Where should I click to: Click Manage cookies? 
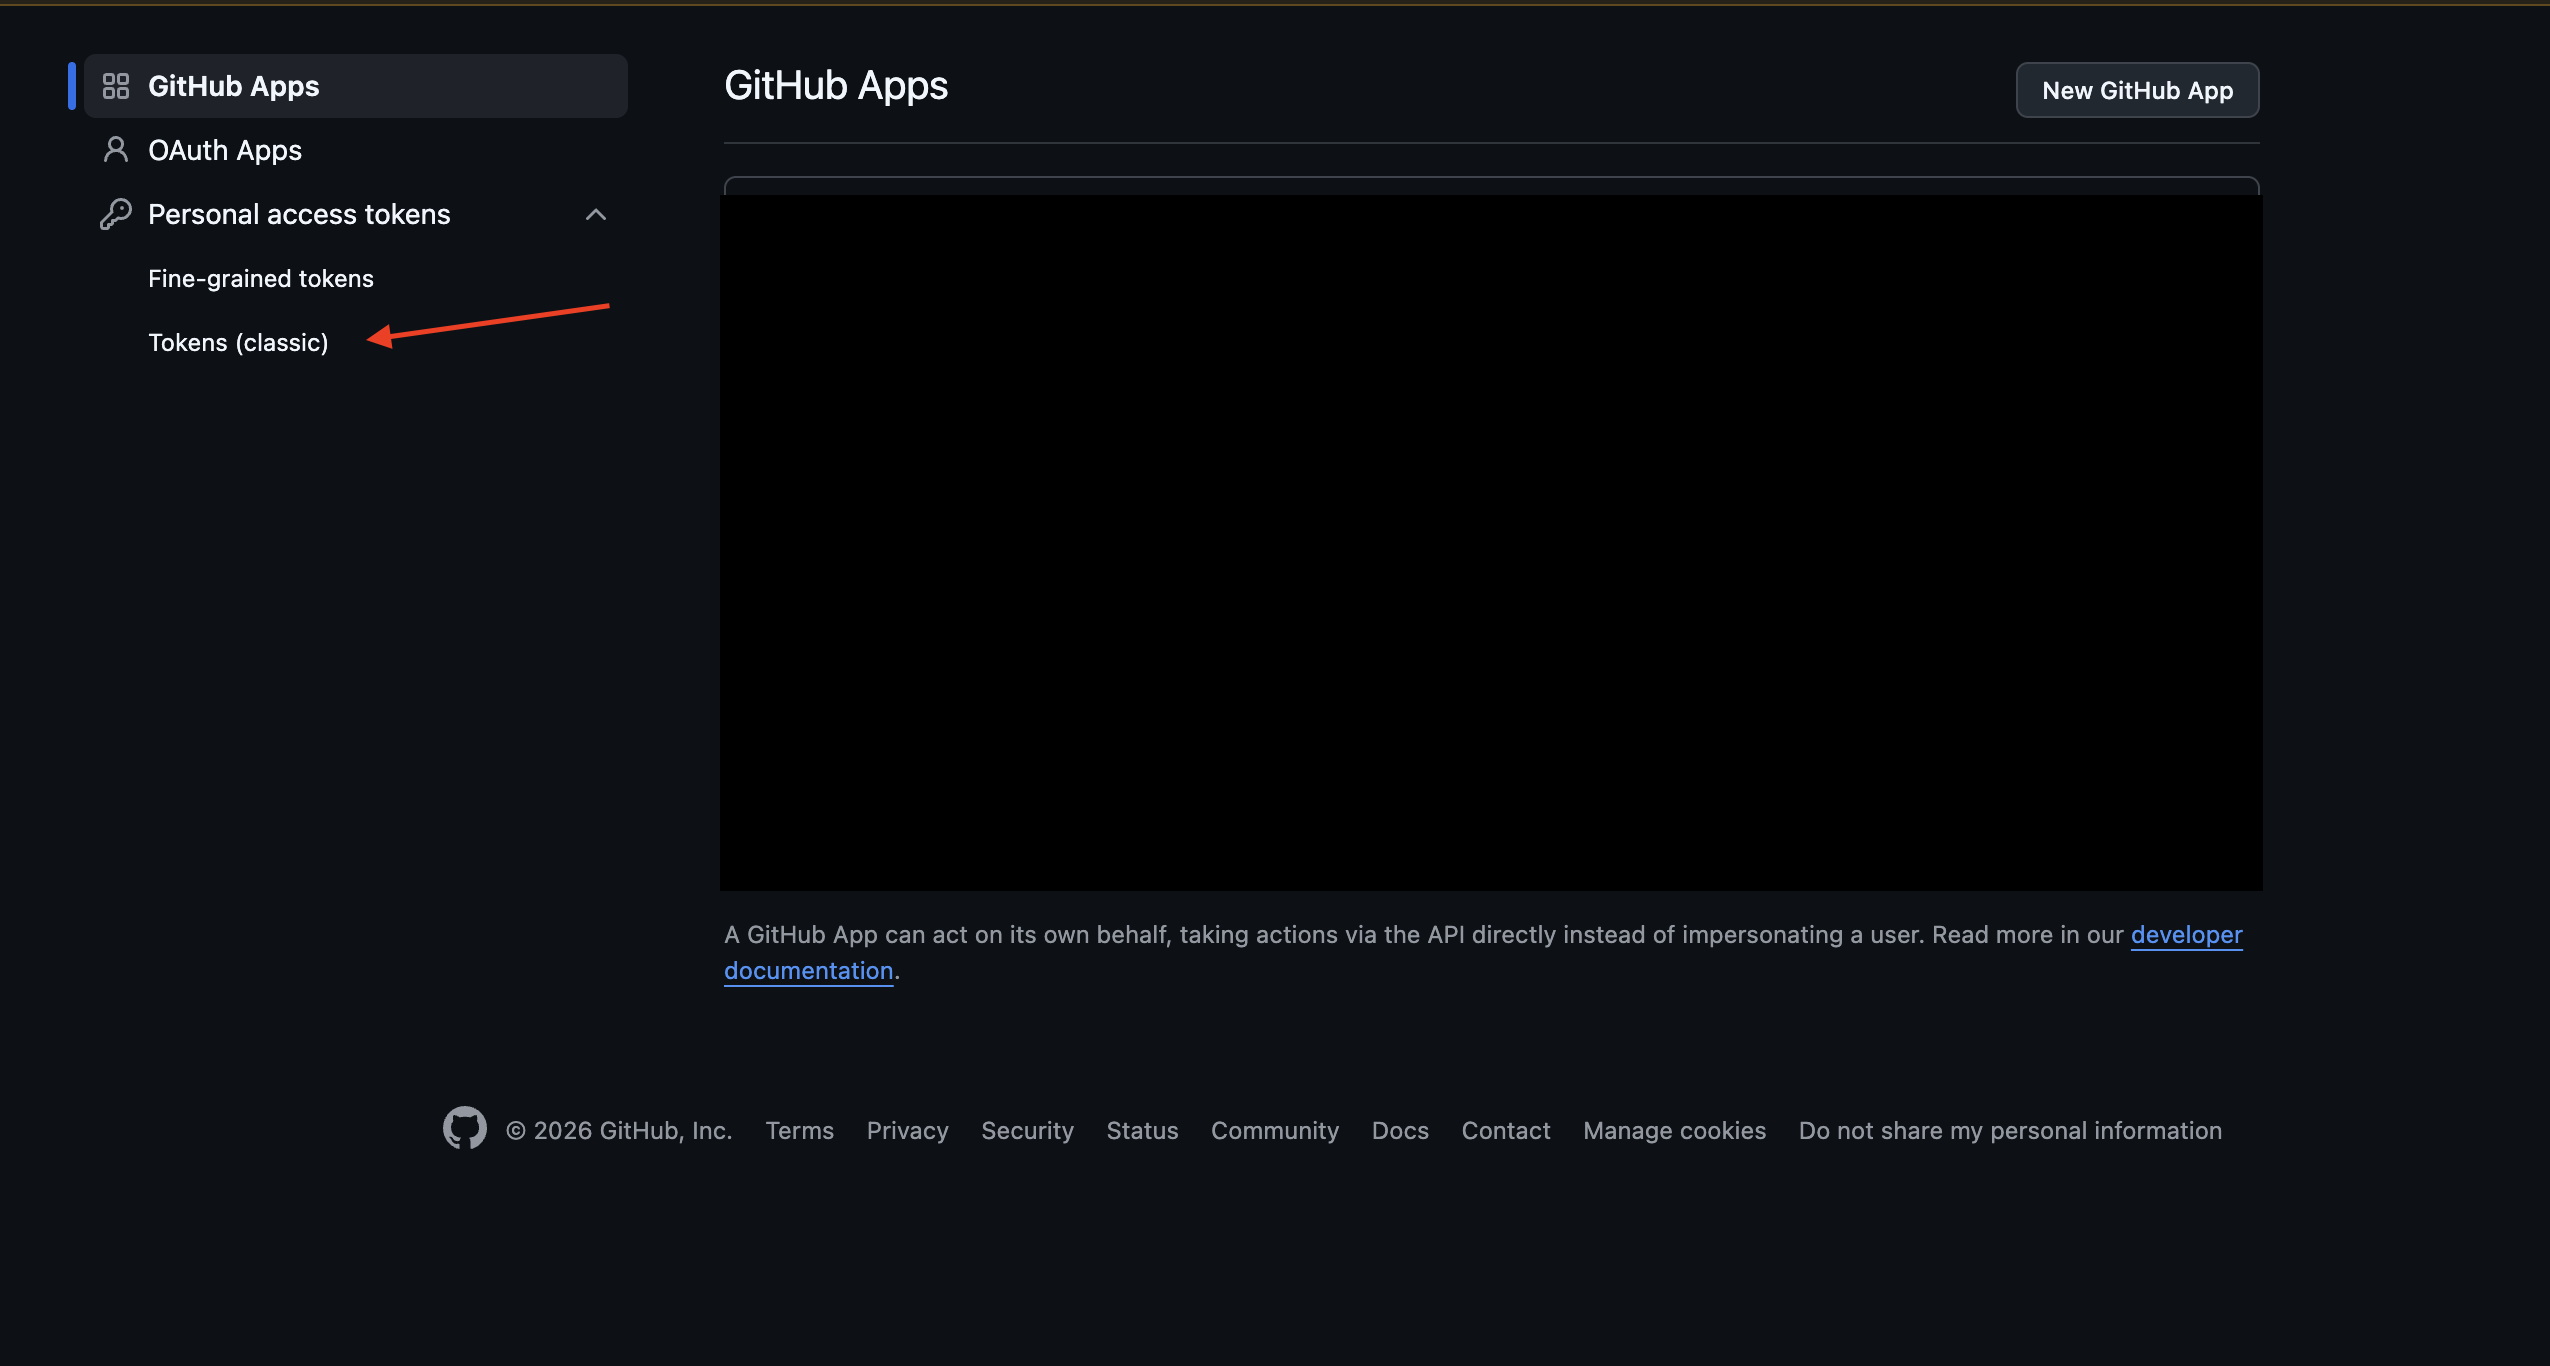coord(1673,1130)
